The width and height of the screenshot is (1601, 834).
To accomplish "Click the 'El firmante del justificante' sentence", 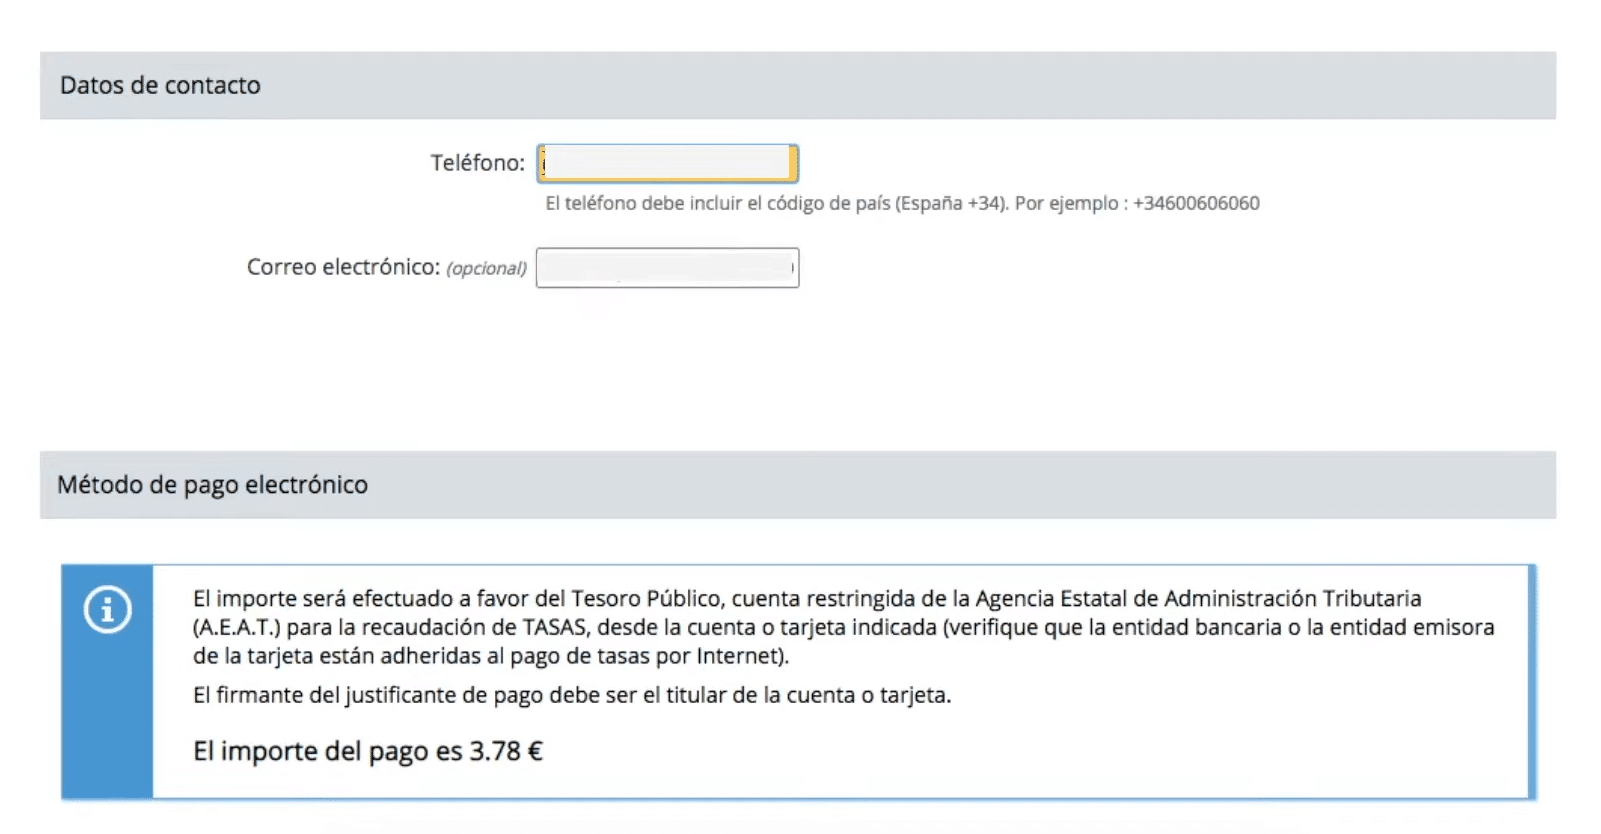I will (572, 695).
